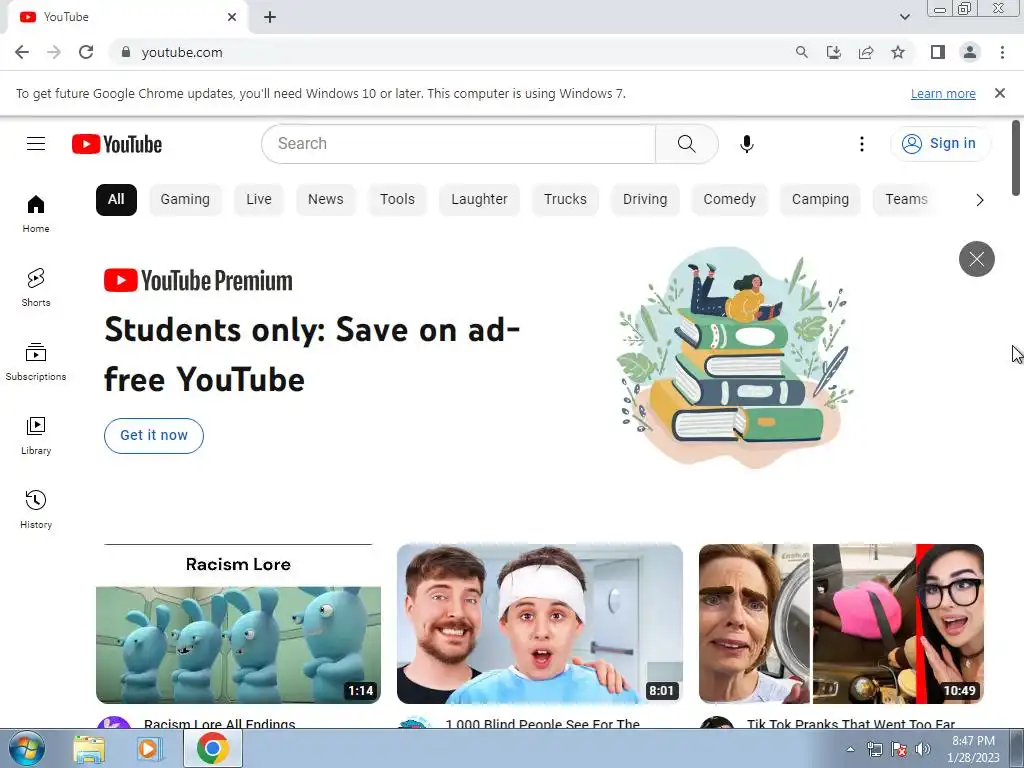Select the Laughter filter chip
Image resolution: width=1024 pixels, height=768 pixels.
coord(479,200)
